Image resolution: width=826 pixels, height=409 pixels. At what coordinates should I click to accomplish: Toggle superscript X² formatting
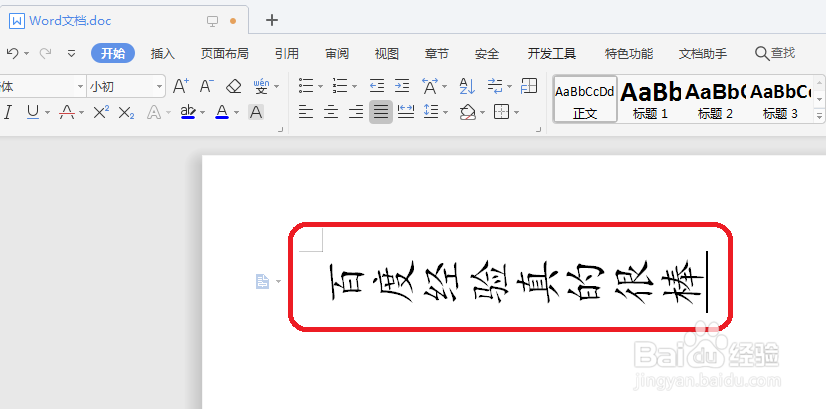pos(101,112)
